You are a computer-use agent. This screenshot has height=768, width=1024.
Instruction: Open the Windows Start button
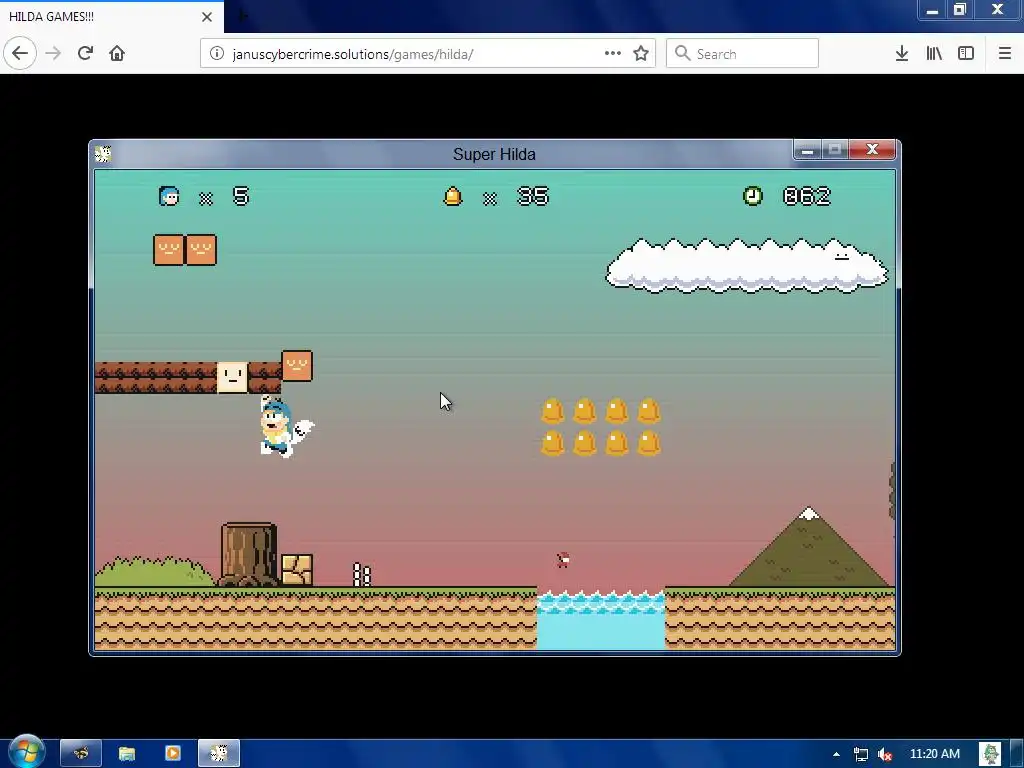[26, 752]
